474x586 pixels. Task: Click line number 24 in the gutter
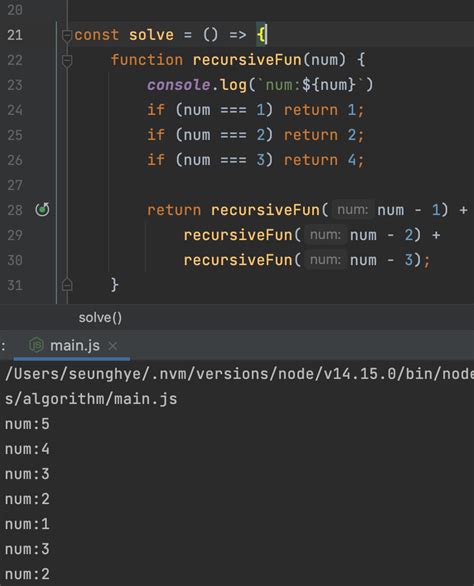click(15, 110)
